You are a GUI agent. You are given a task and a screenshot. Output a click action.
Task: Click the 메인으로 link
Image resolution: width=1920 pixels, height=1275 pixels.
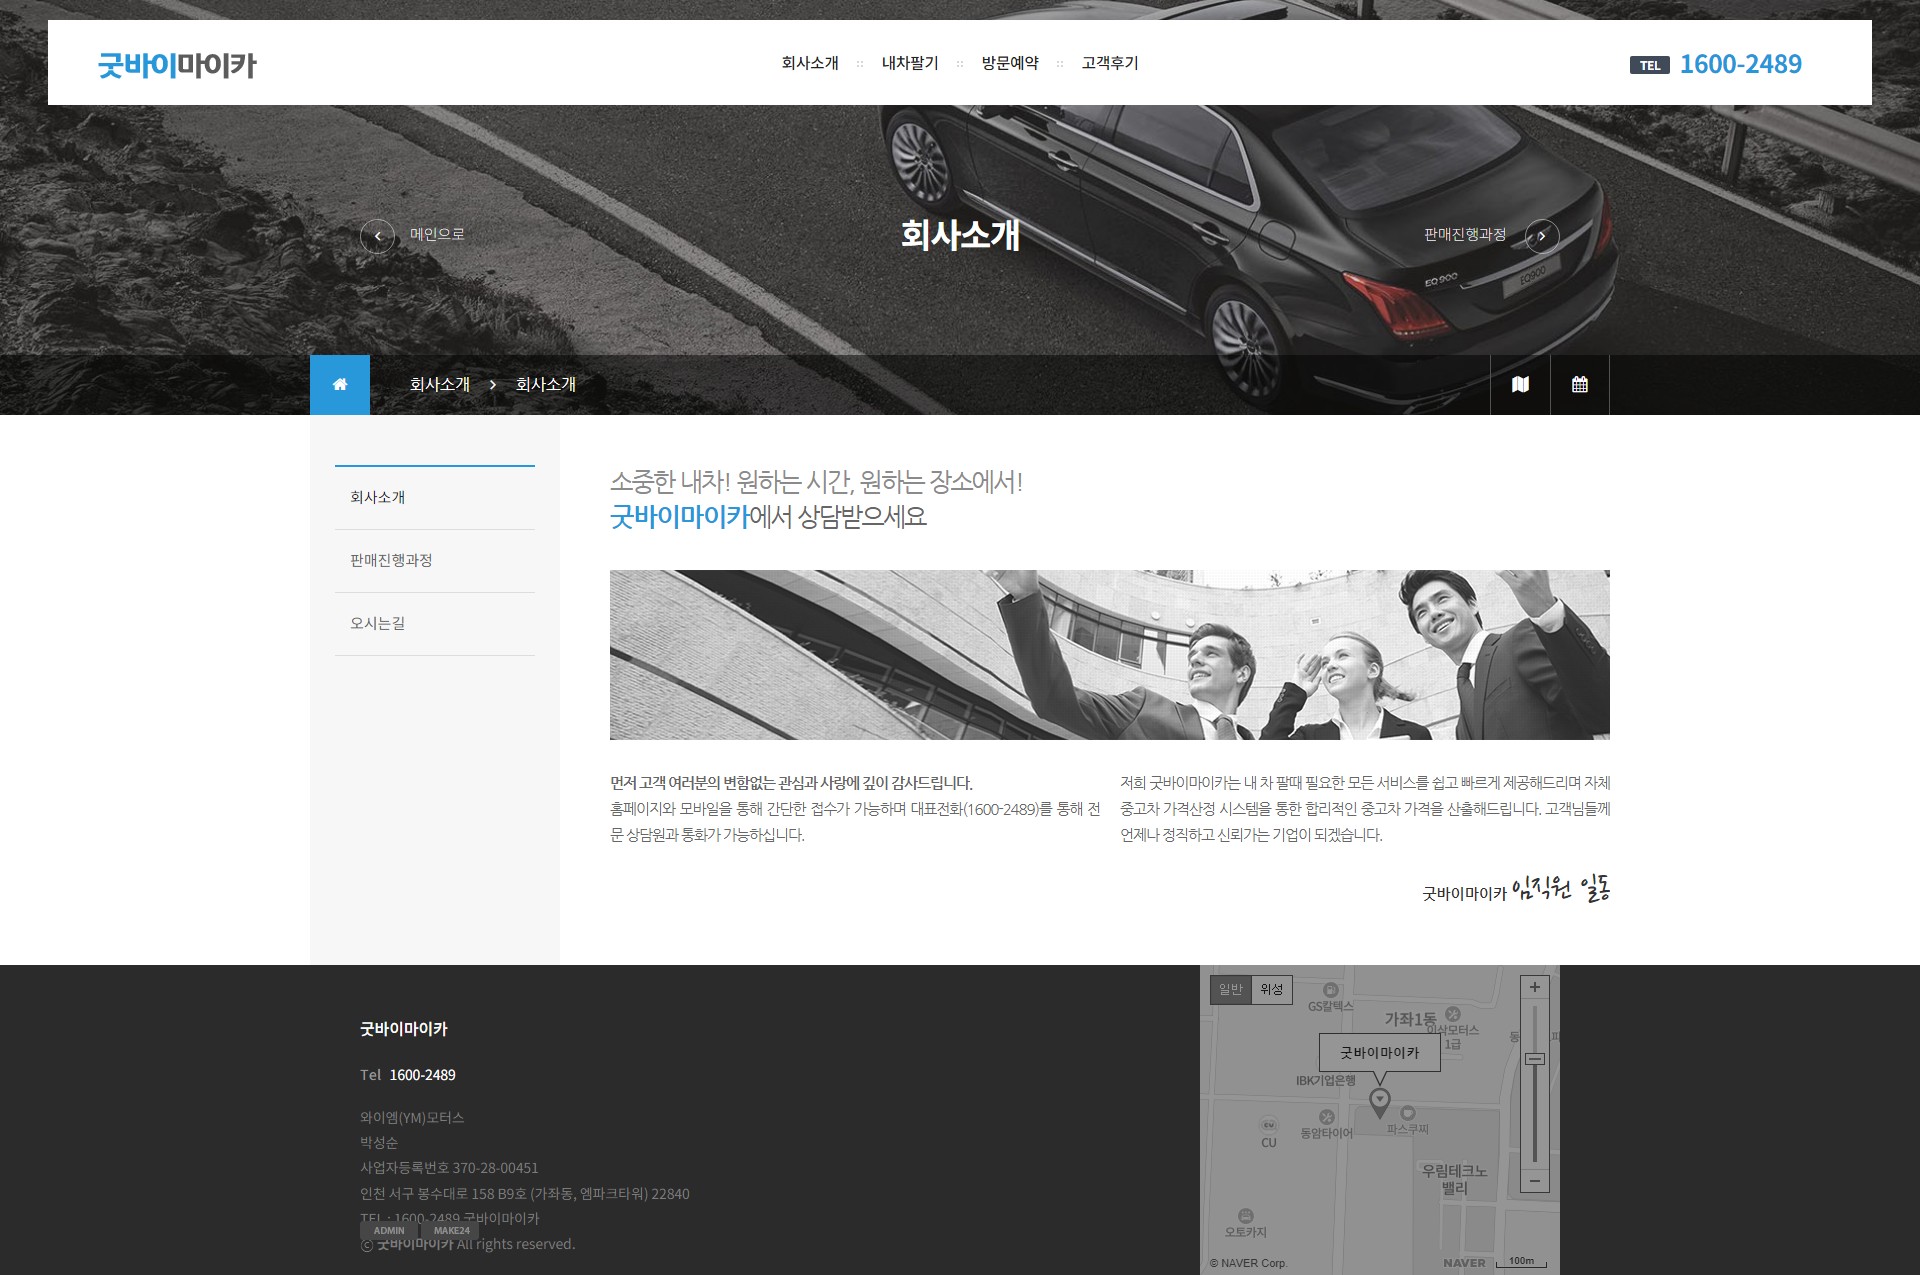pyautogui.click(x=437, y=234)
